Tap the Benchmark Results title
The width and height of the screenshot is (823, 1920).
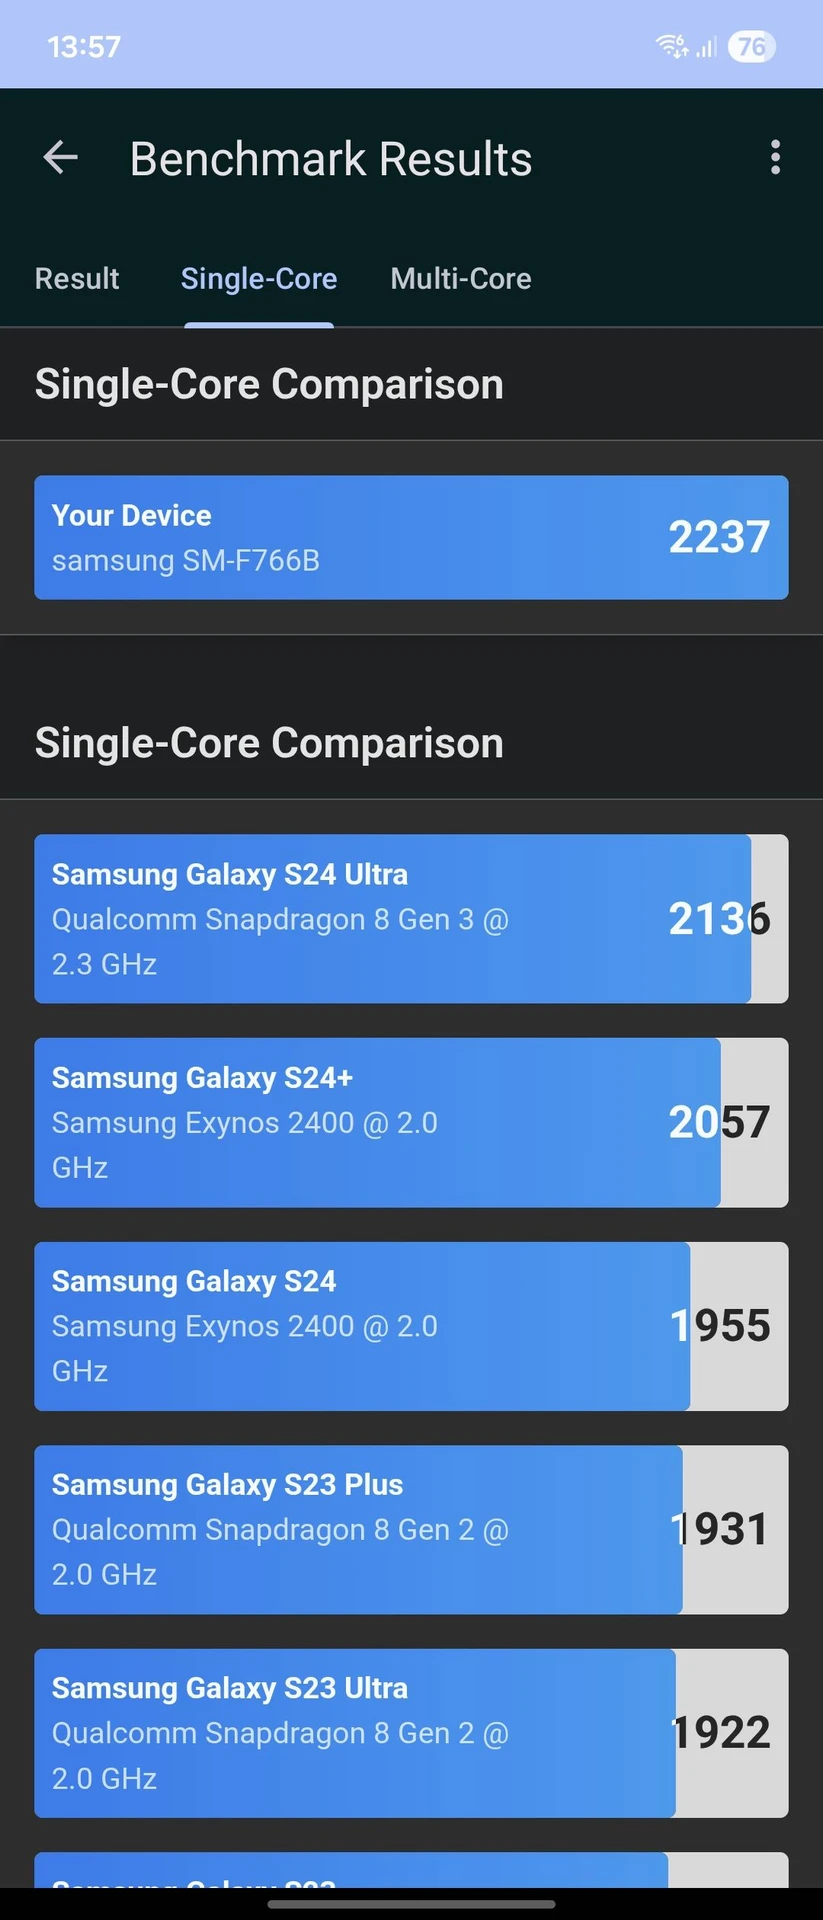pos(331,159)
